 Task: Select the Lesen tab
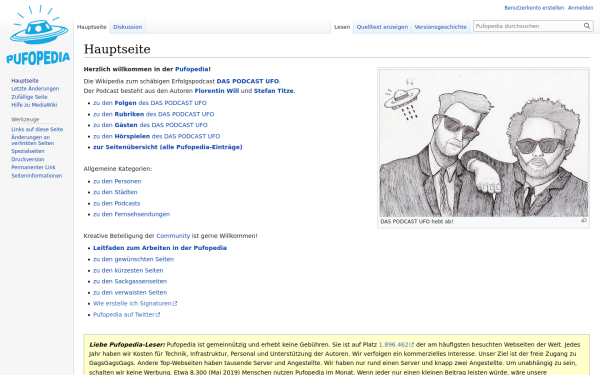[x=342, y=27]
